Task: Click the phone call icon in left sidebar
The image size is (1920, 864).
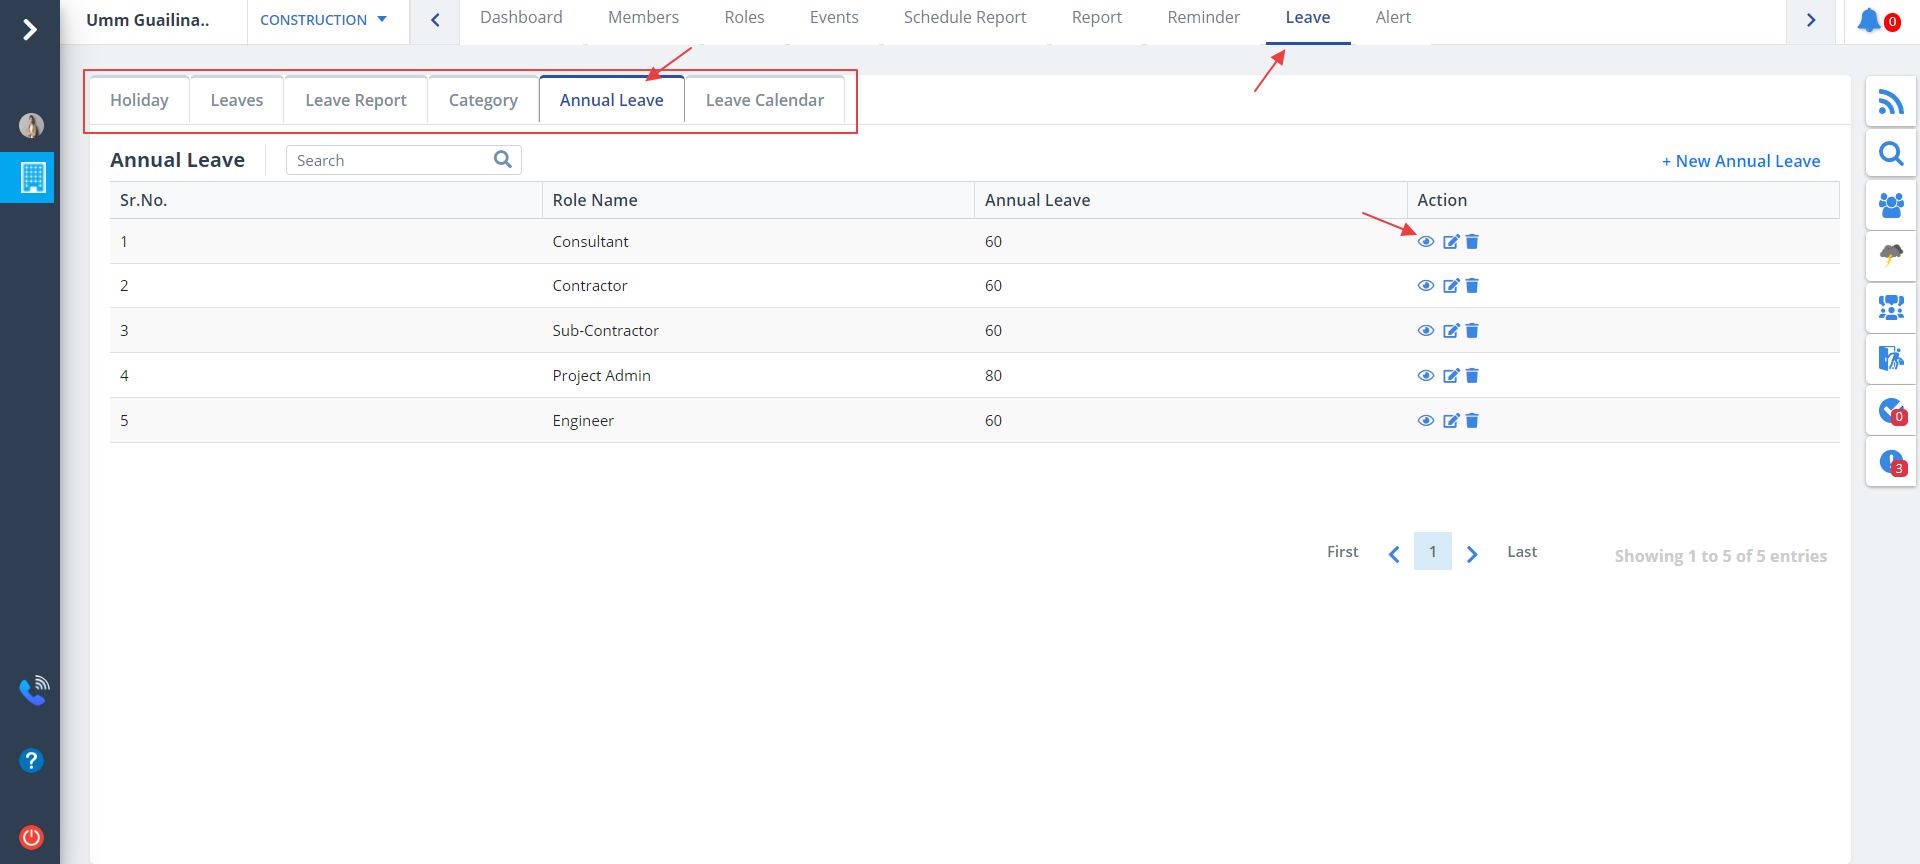Action: tap(33, 690)
